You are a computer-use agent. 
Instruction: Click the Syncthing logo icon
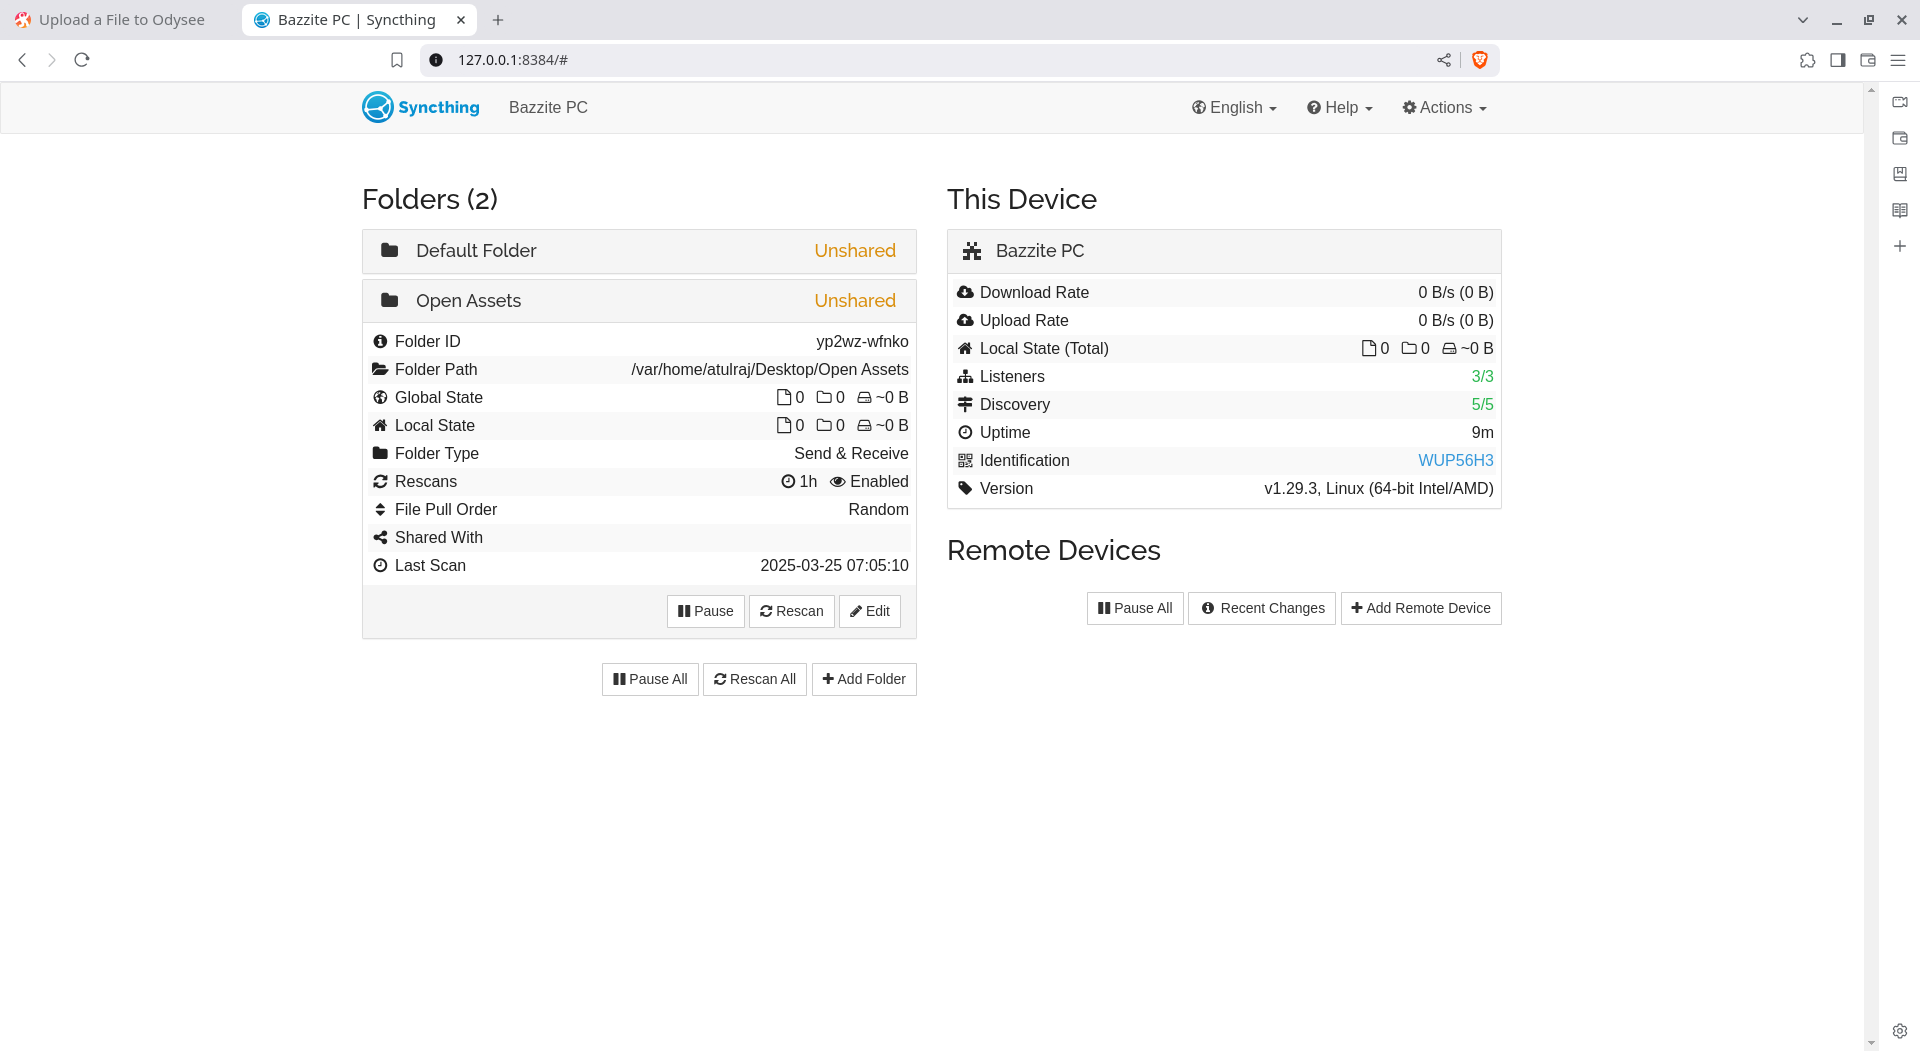coord(378,107)
